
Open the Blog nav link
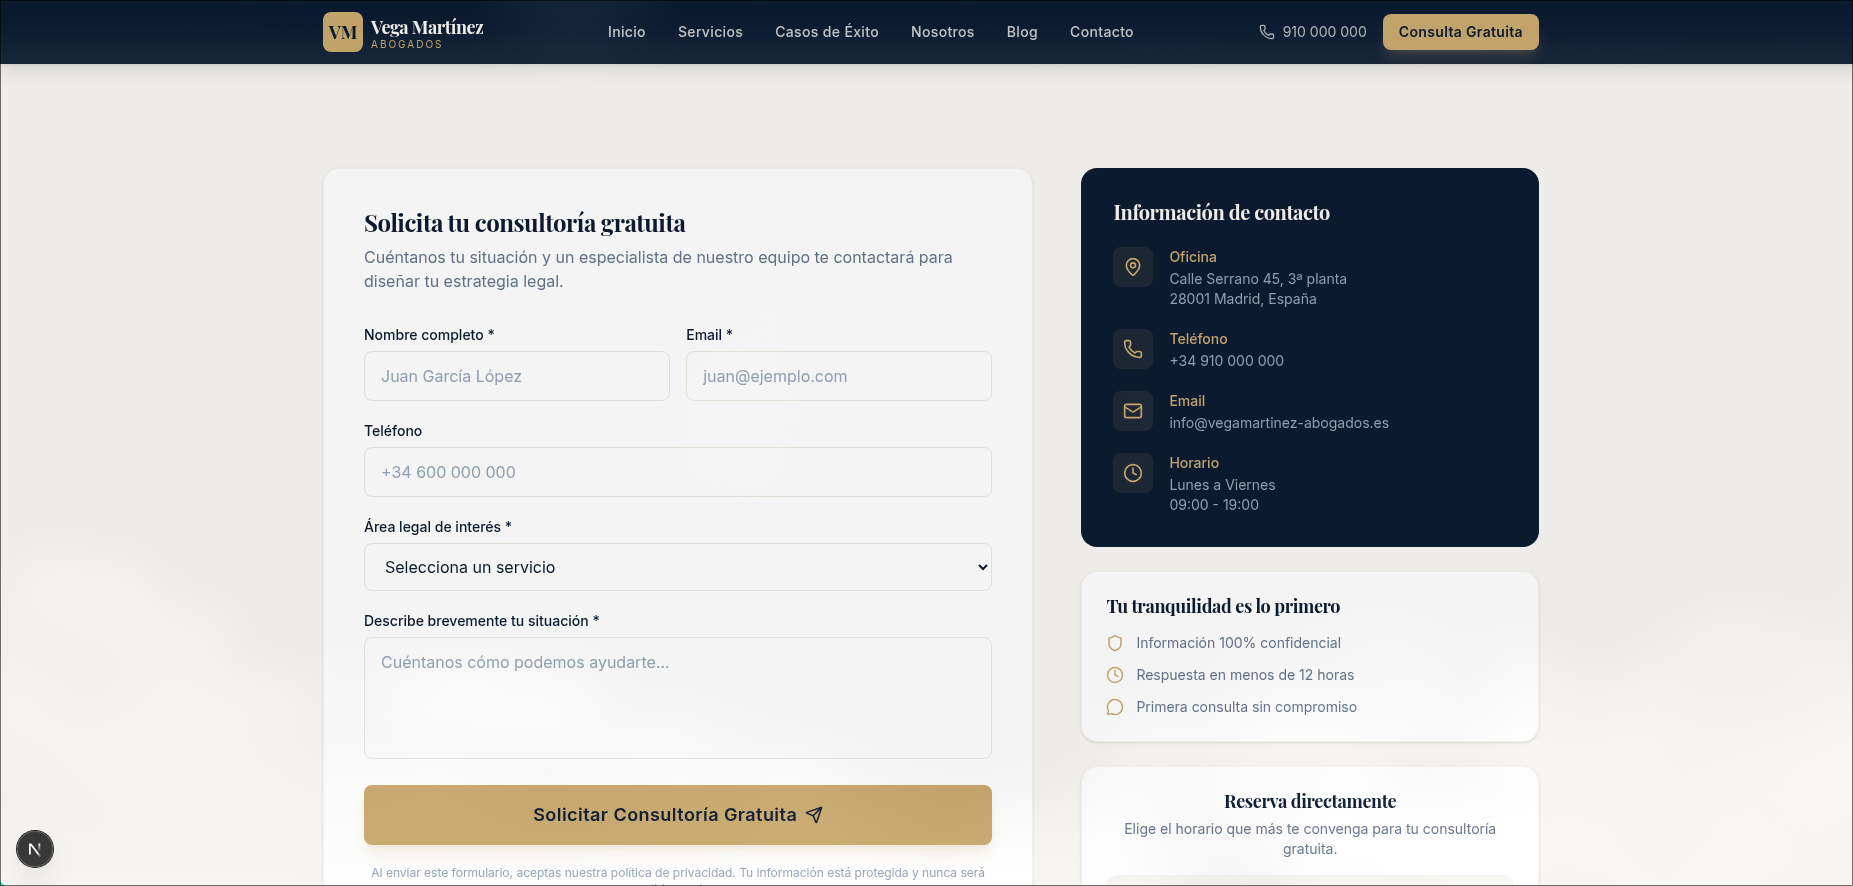[x=1022, y=32]
